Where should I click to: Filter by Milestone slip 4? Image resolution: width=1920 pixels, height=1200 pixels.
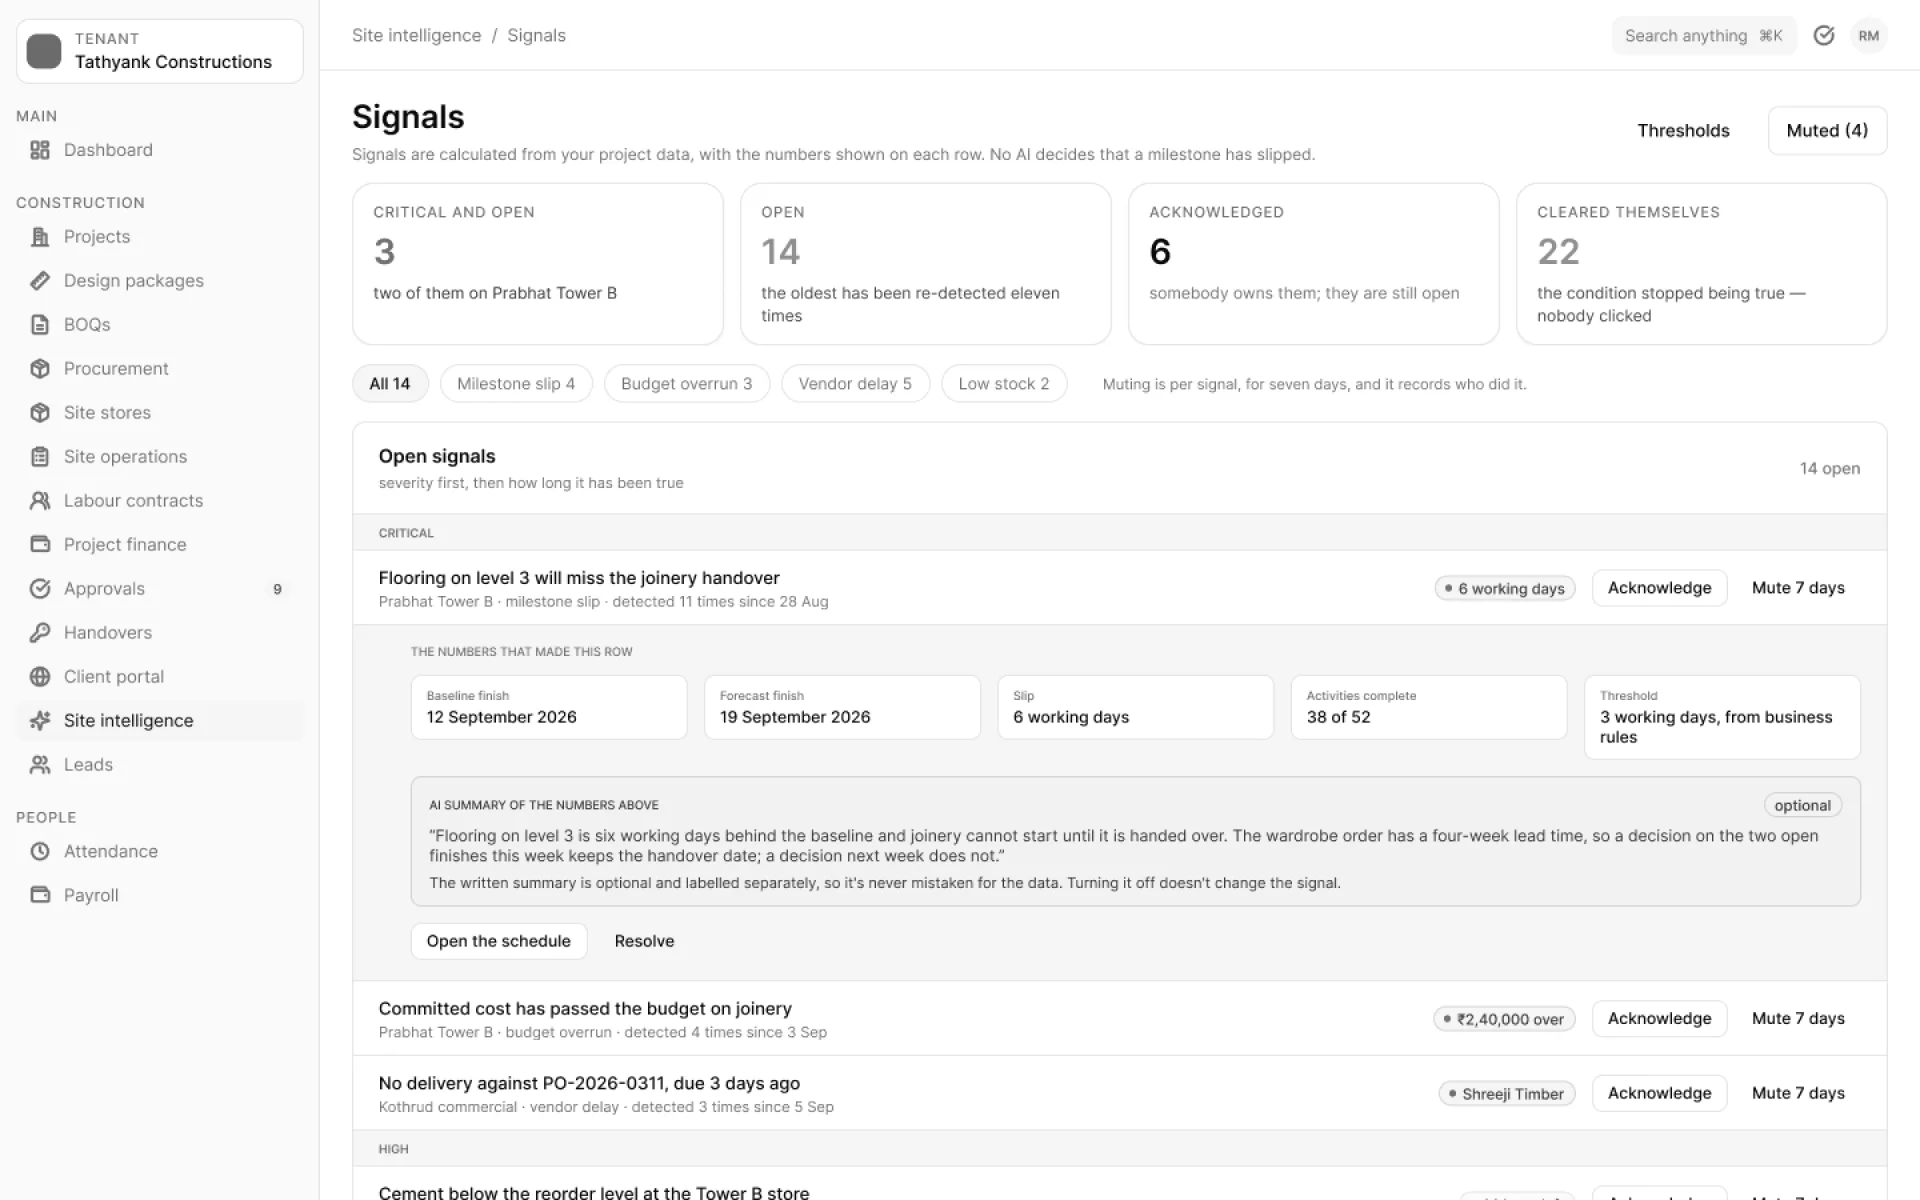[x=516, y=384]
